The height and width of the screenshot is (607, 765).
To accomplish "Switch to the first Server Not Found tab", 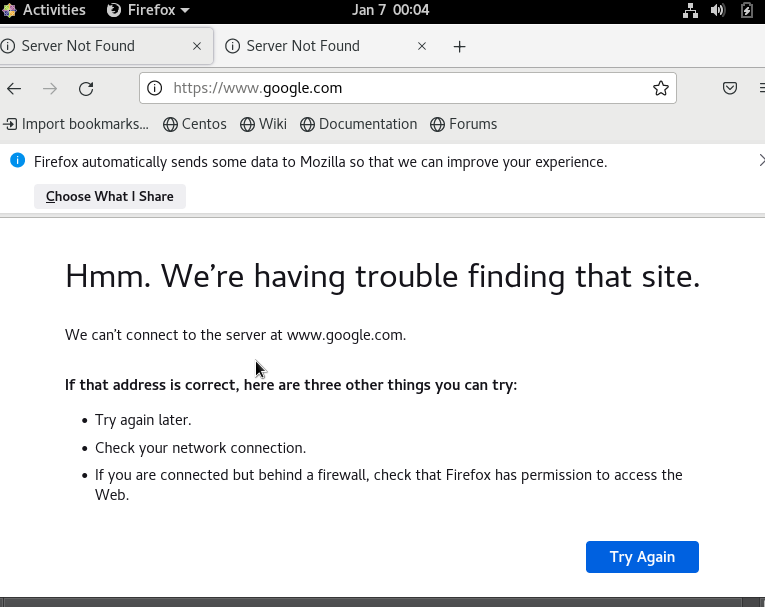I will coord(90,46).
